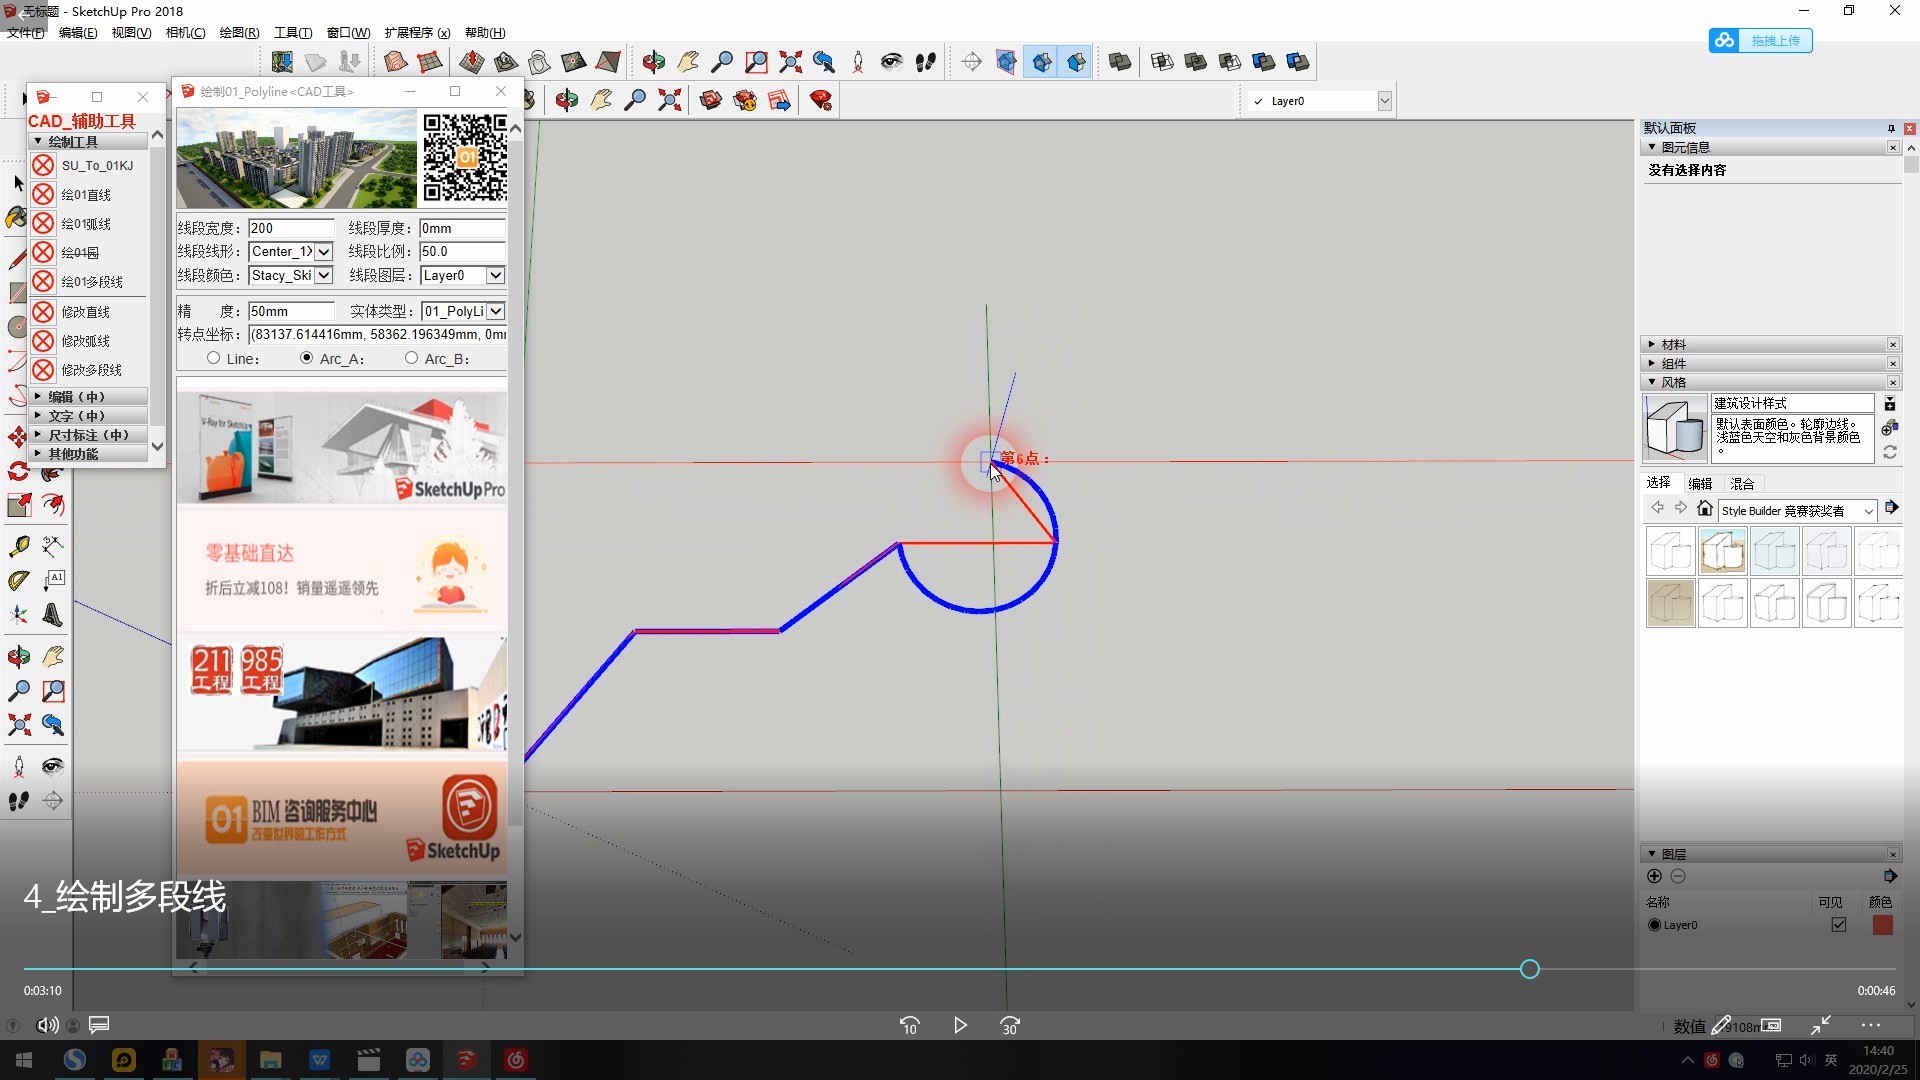Select the Paint Bucket tool
The image size is (1920, 1080).
(16, 217)
